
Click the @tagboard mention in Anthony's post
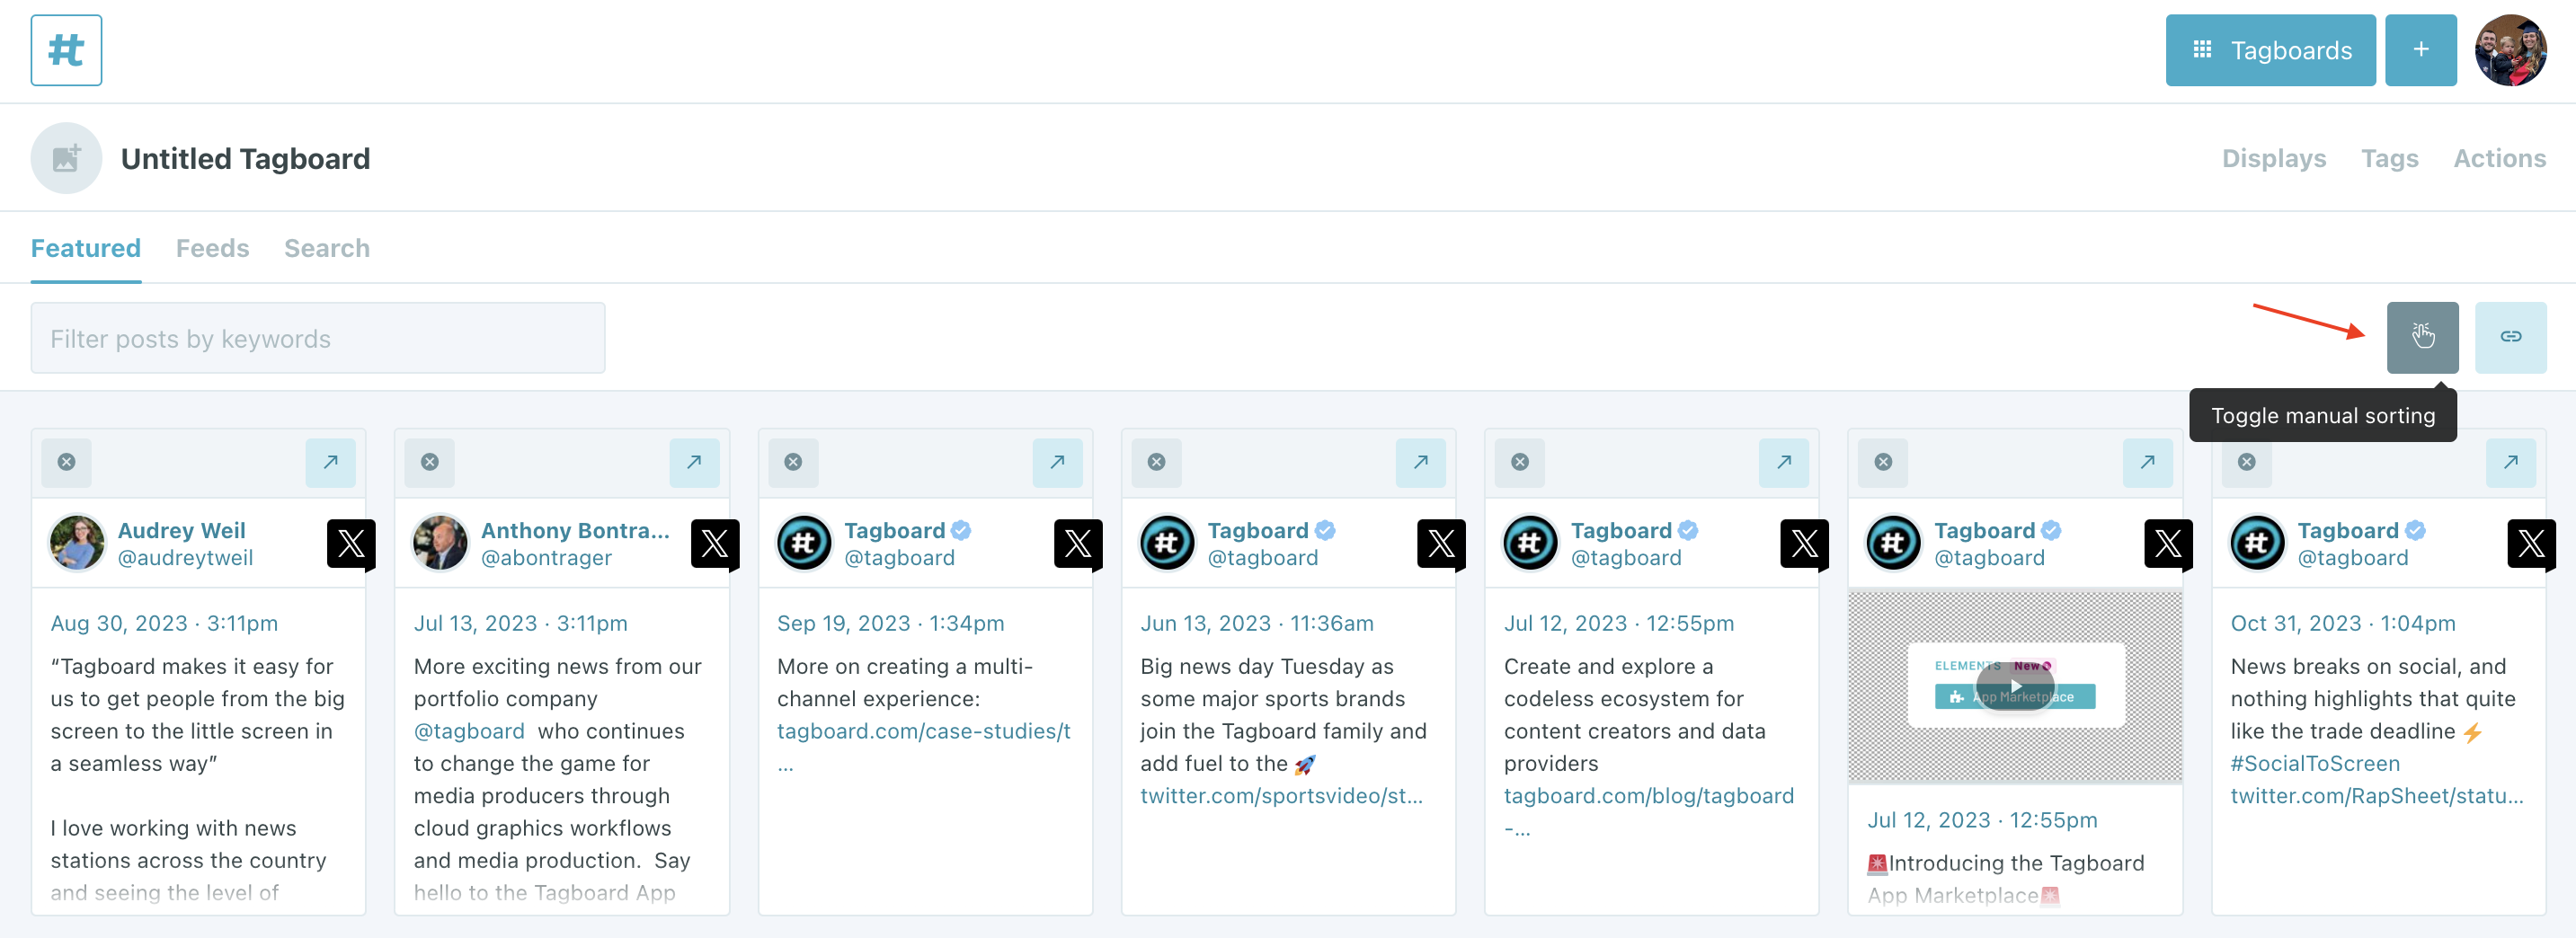pyautogui.click(x=469, y=731)
